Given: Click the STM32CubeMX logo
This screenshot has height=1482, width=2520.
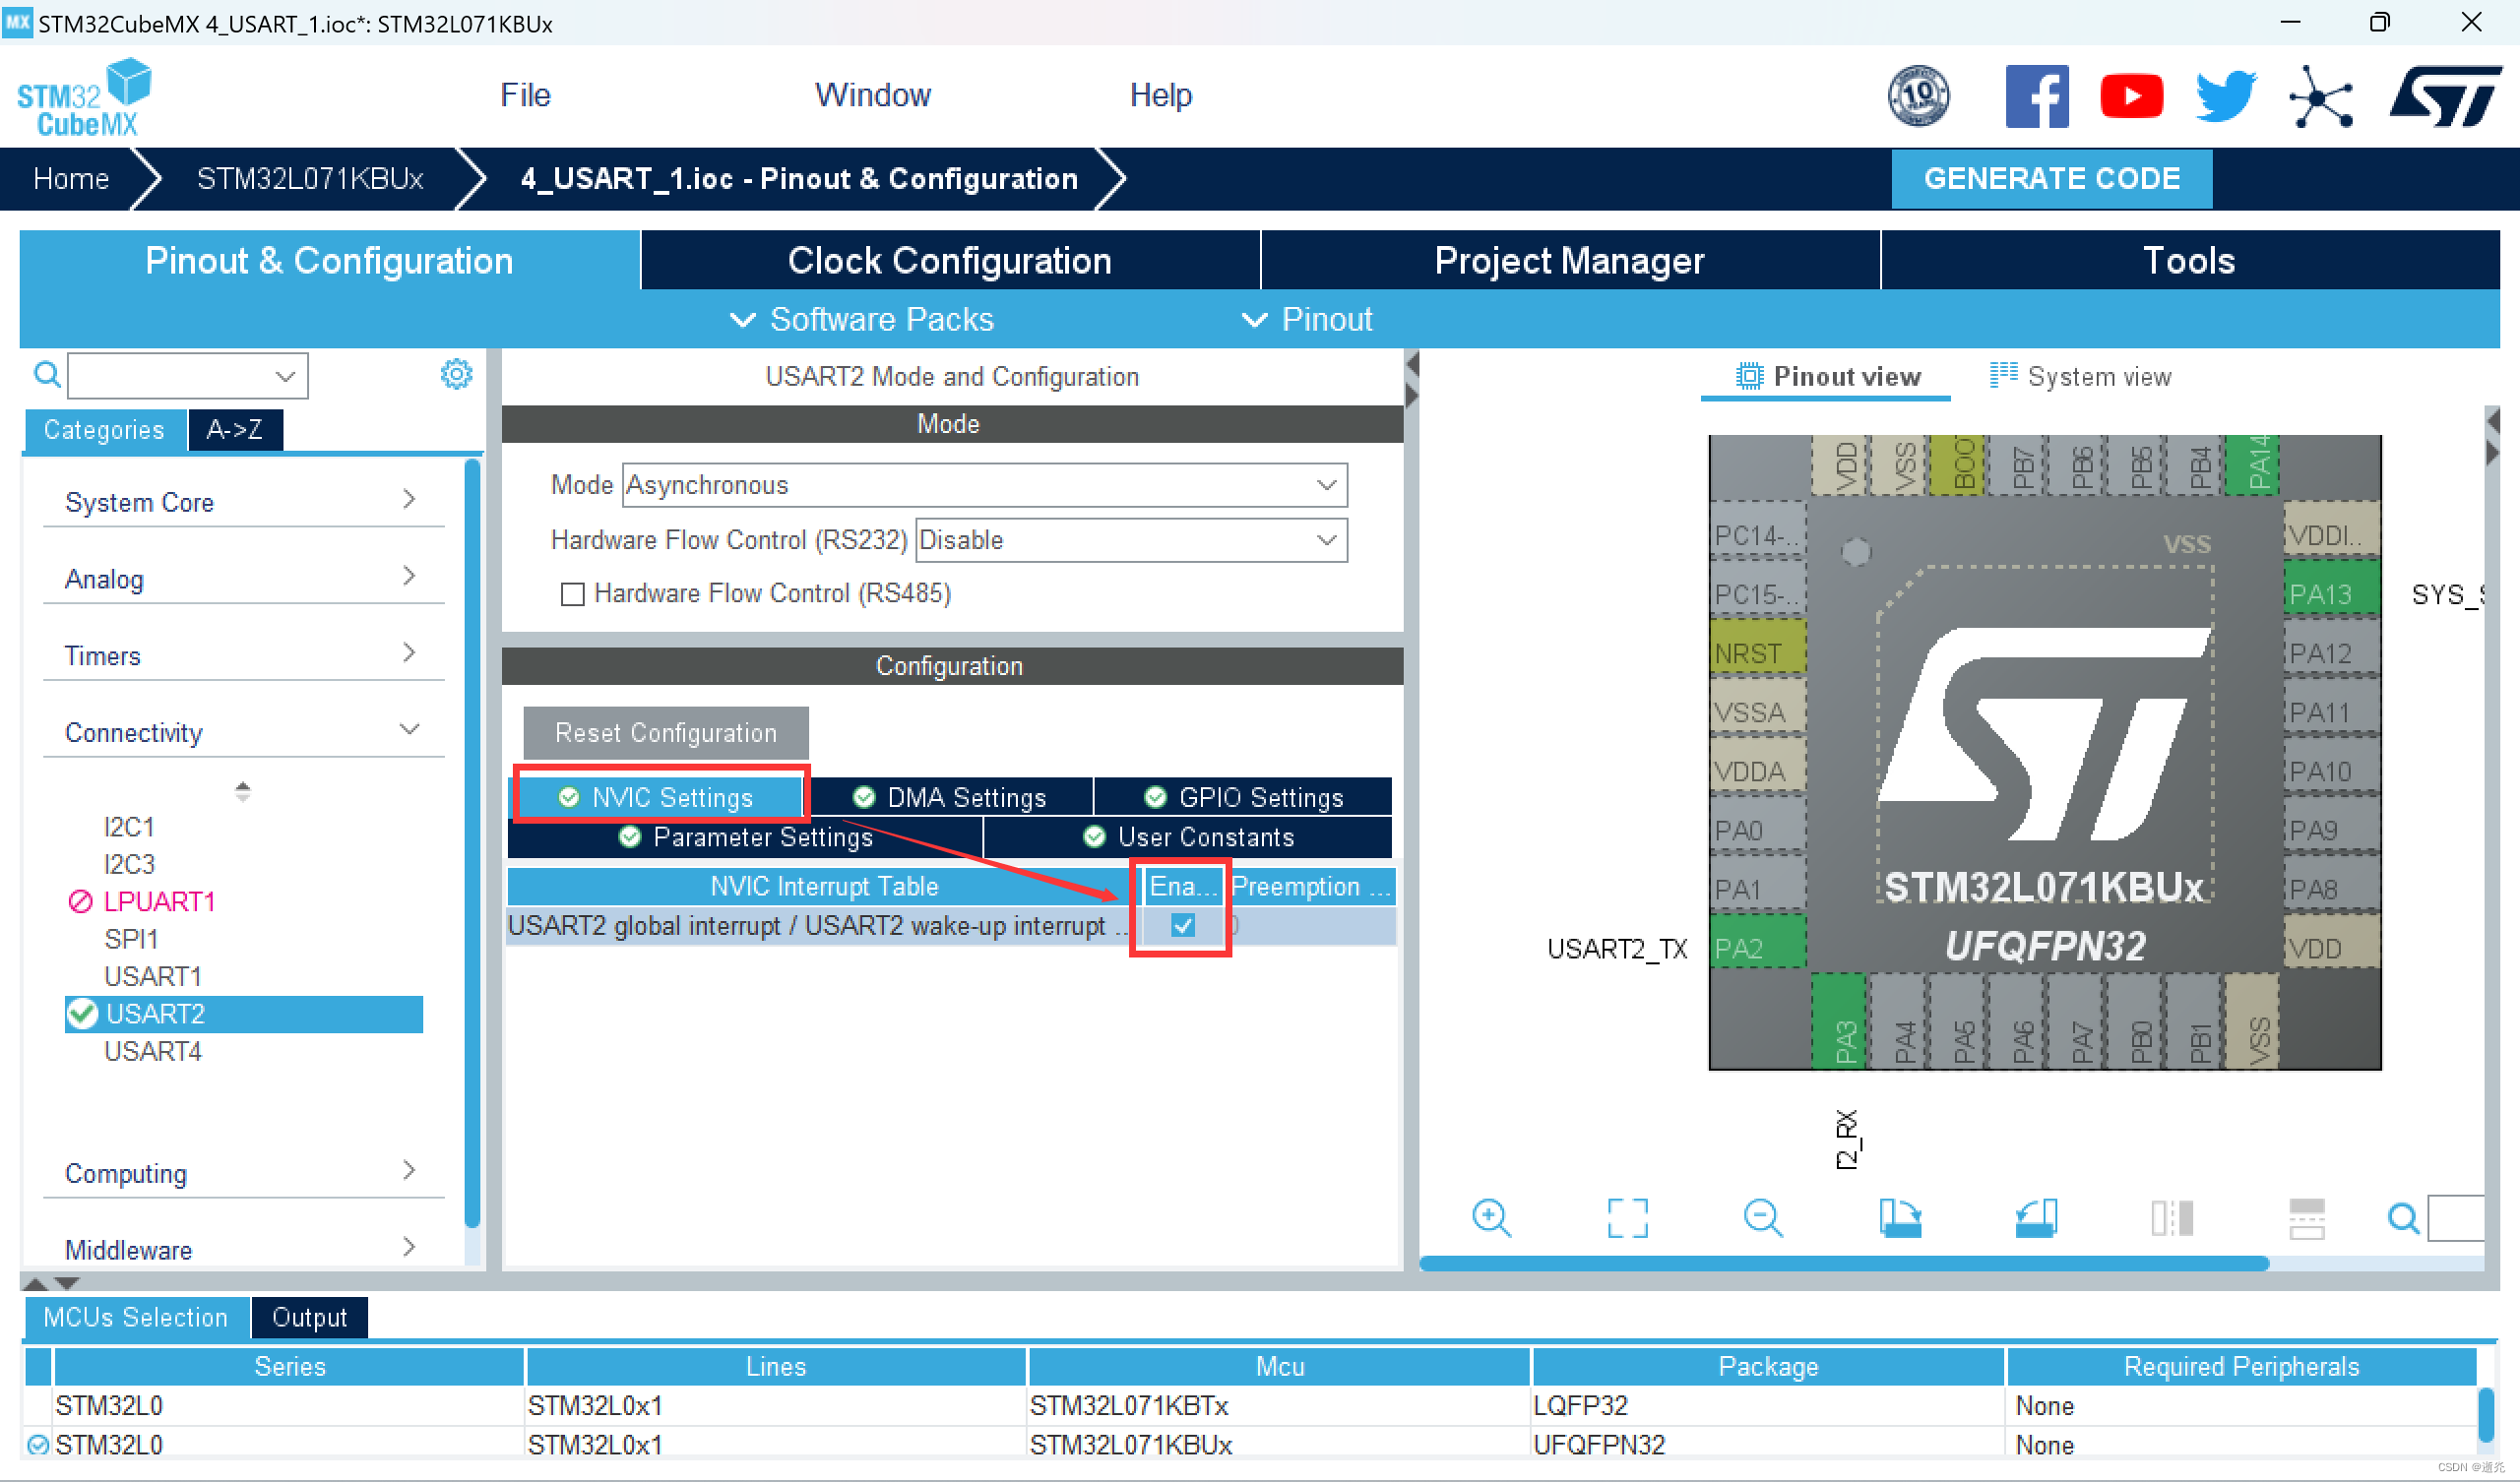Looking at the screenshot, I should point(84,97).
